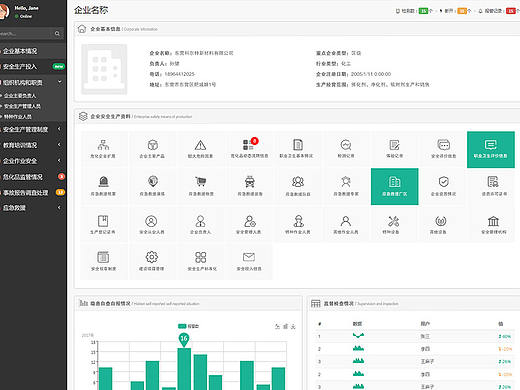Open the envelope investment info tile
This screenshot has height=390, width=520.
249,261
